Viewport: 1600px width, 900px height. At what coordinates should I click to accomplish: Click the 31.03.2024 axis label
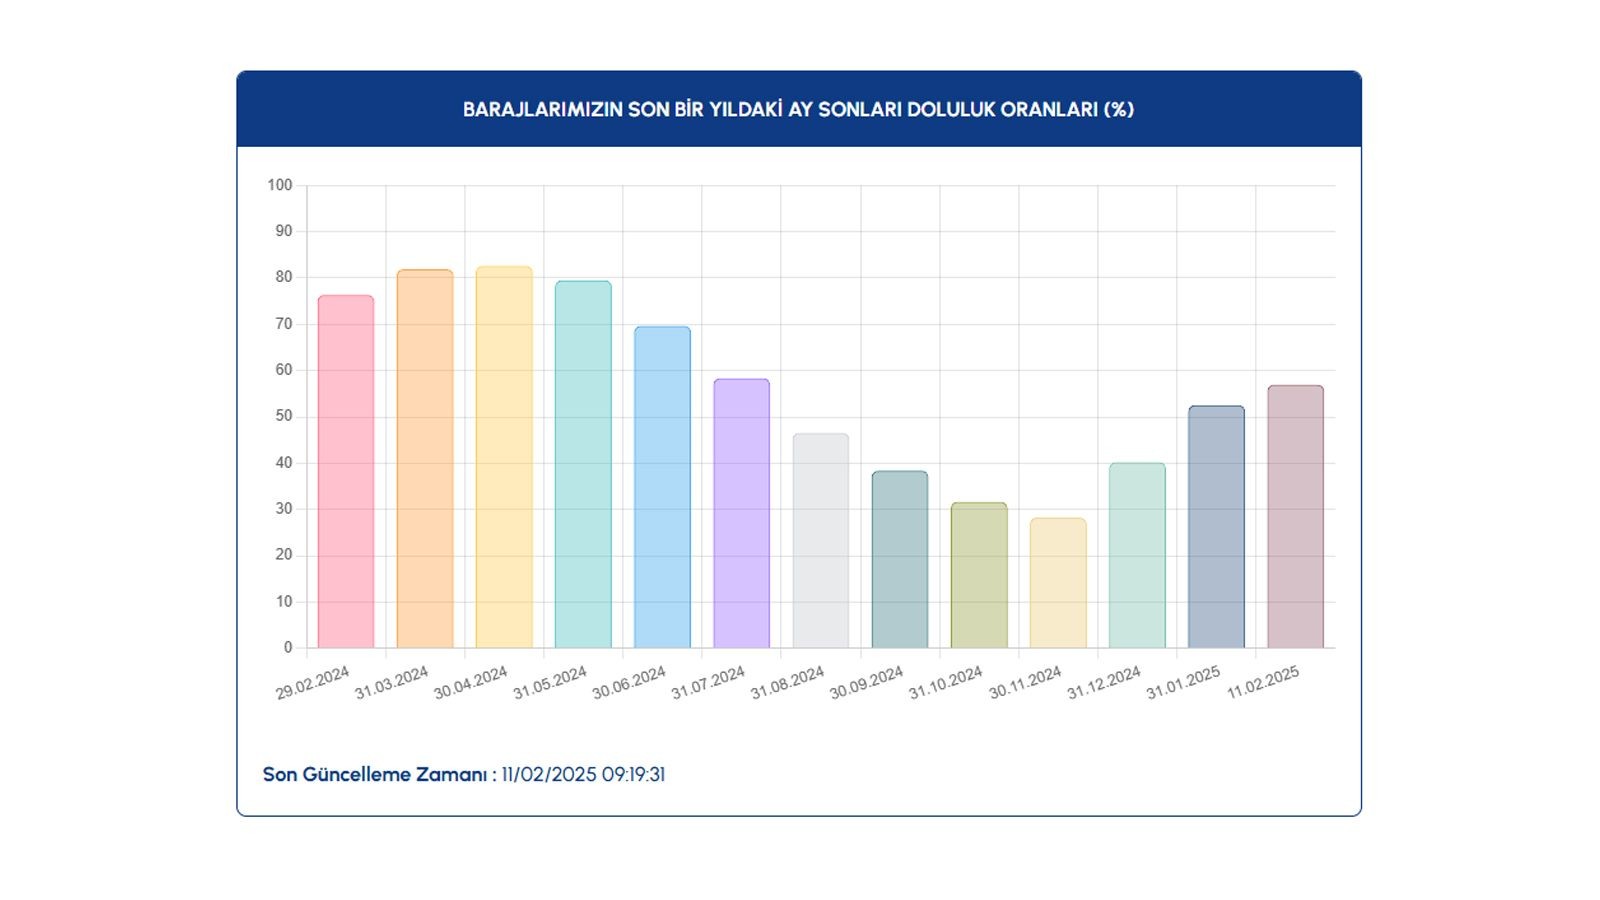392,682
